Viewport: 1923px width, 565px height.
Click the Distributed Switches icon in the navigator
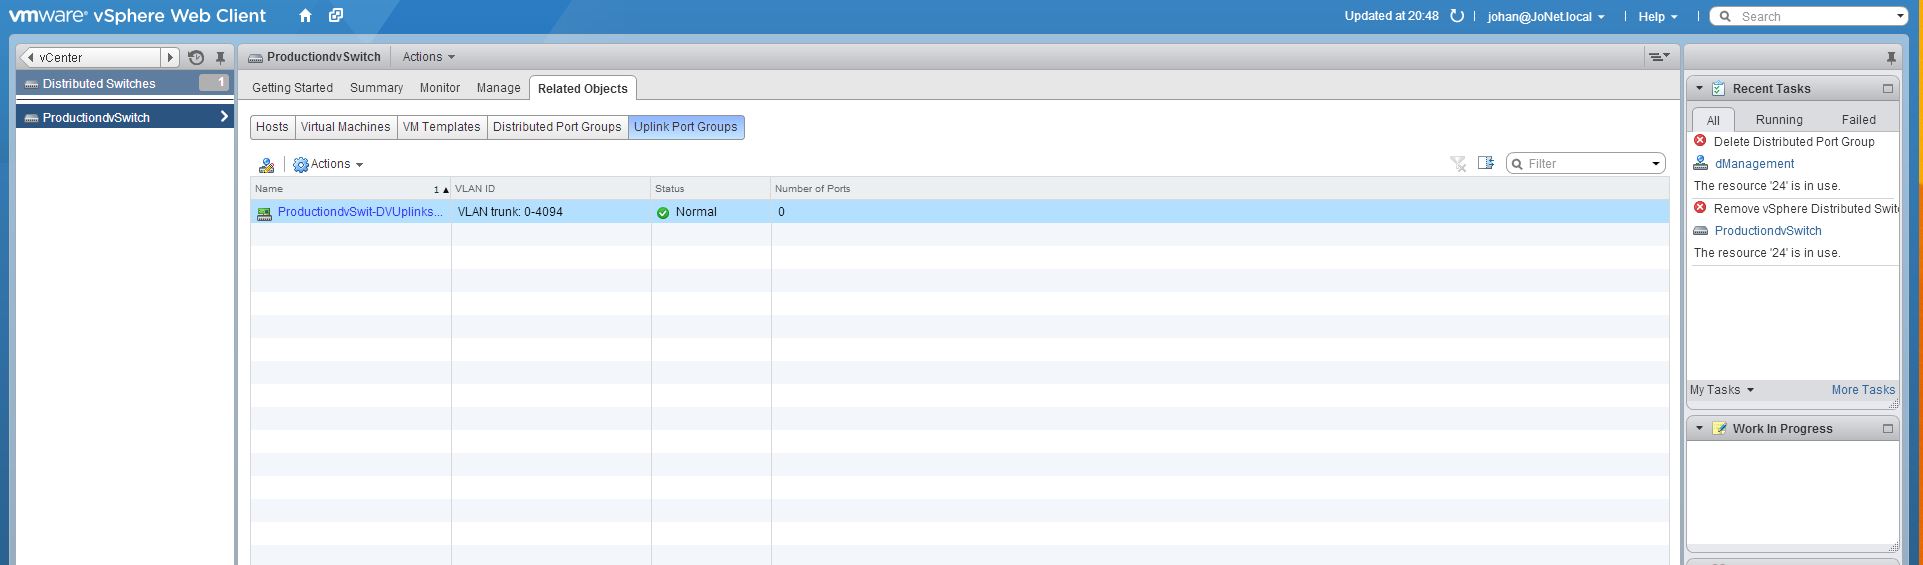pos(31,84)
